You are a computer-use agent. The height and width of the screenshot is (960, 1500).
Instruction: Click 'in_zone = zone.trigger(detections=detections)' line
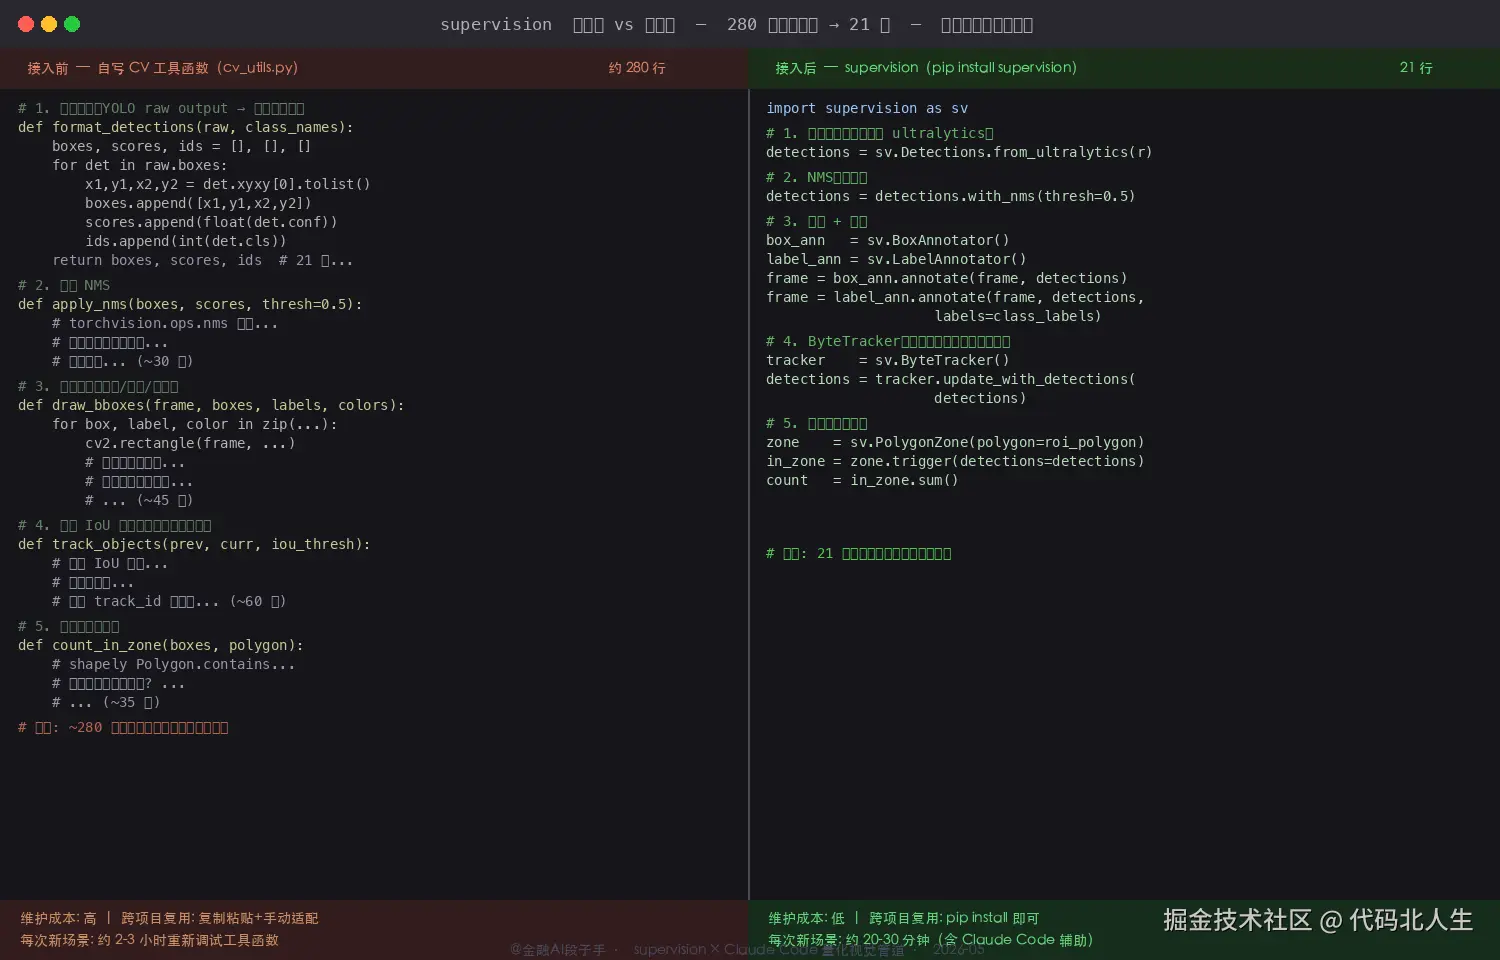955,461
